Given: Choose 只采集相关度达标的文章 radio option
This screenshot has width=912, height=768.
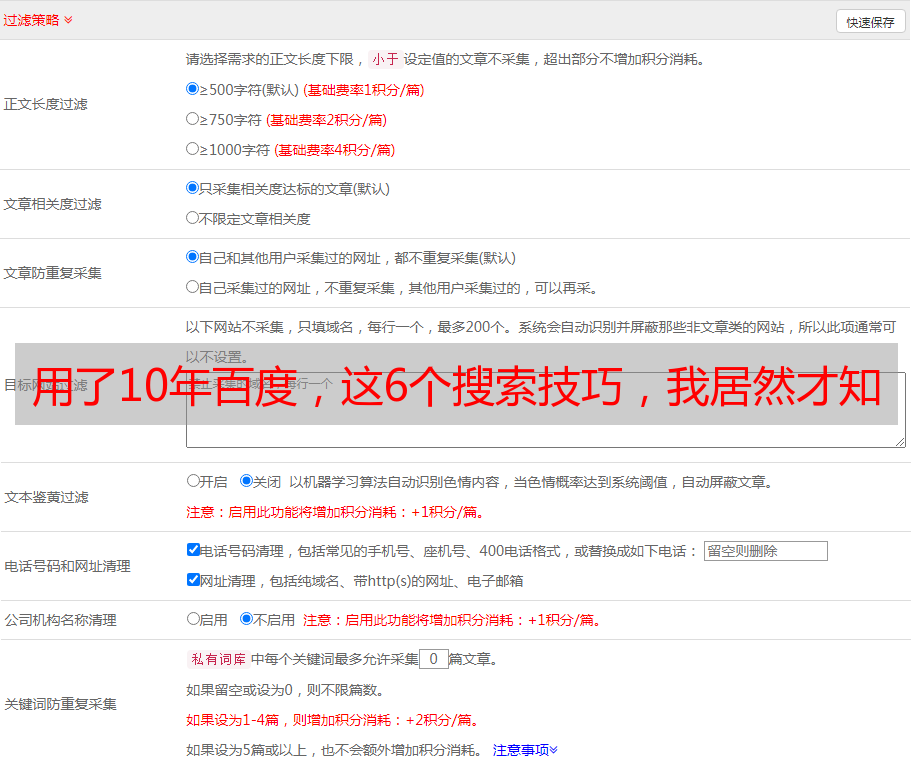Looking at the screenshot, I should coord(193,188).
